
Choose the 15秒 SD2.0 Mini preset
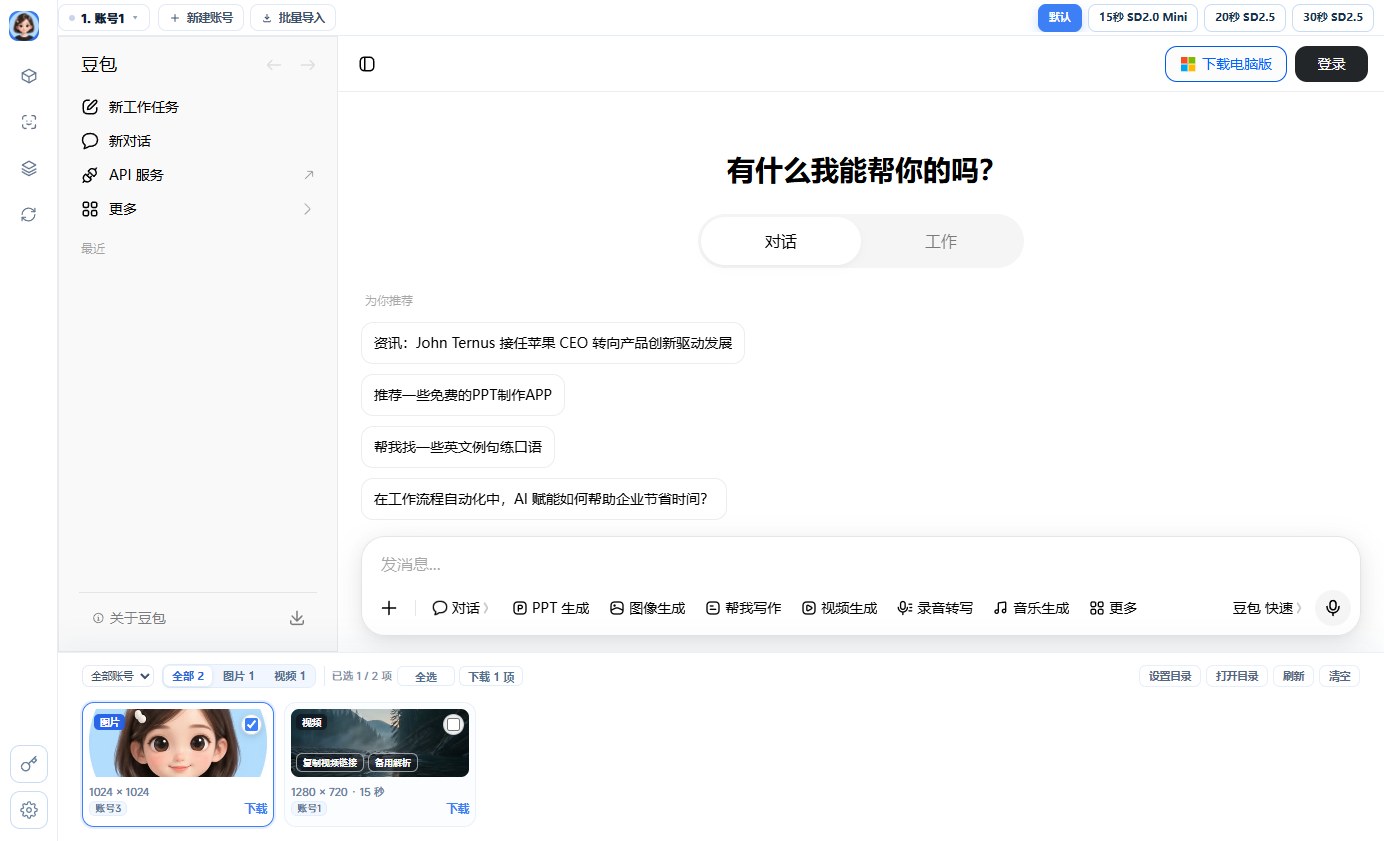pos(1143,17)
